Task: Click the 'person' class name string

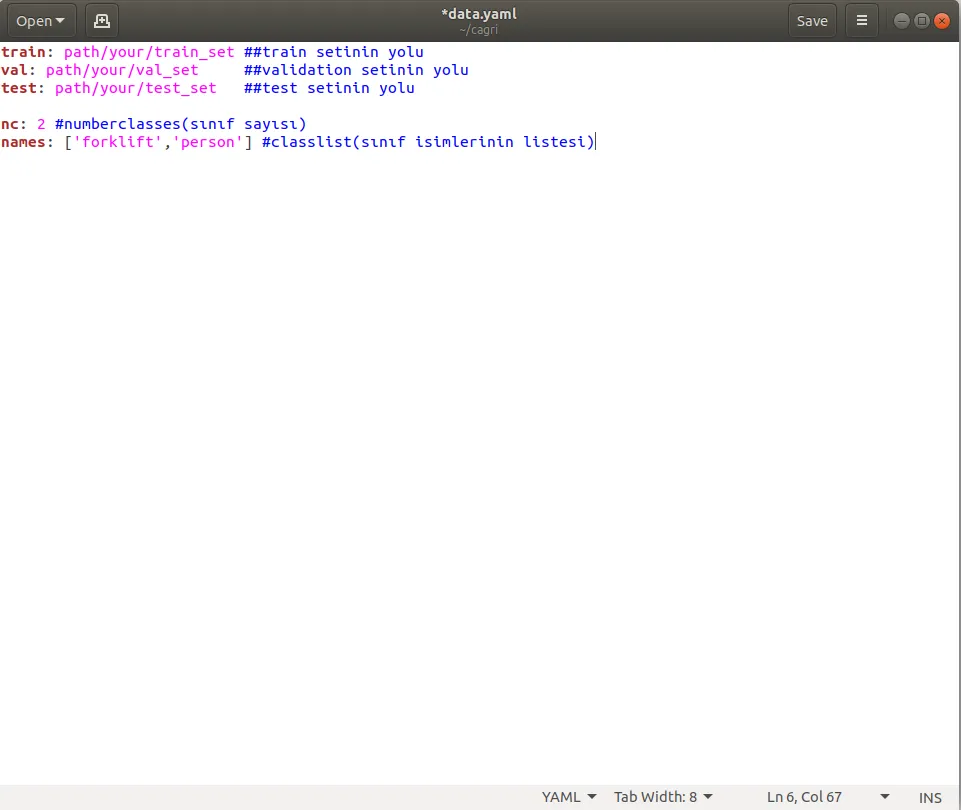Action: pyautogui.click(x=208, y=142)
